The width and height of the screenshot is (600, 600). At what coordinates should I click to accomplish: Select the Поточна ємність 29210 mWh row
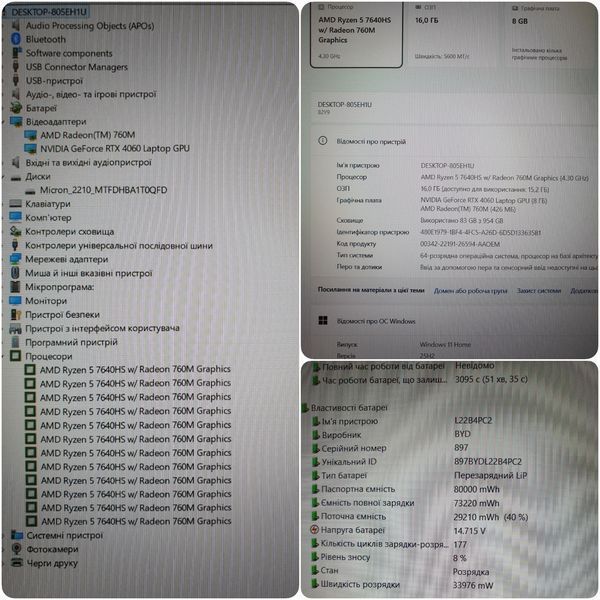pos(419,517)
